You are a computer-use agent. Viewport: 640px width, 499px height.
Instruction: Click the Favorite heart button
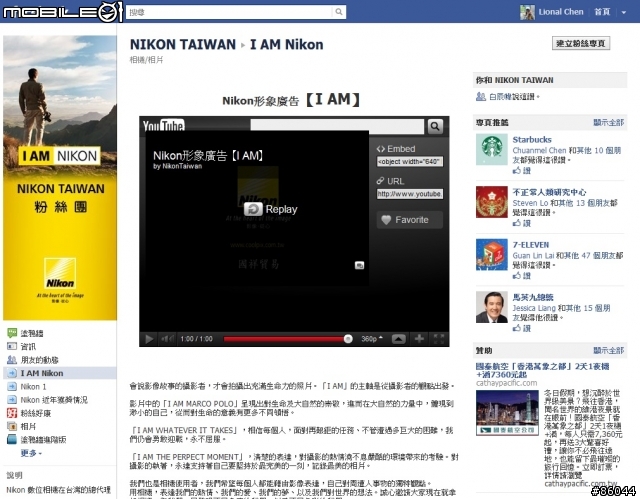(x=409, y=220)
